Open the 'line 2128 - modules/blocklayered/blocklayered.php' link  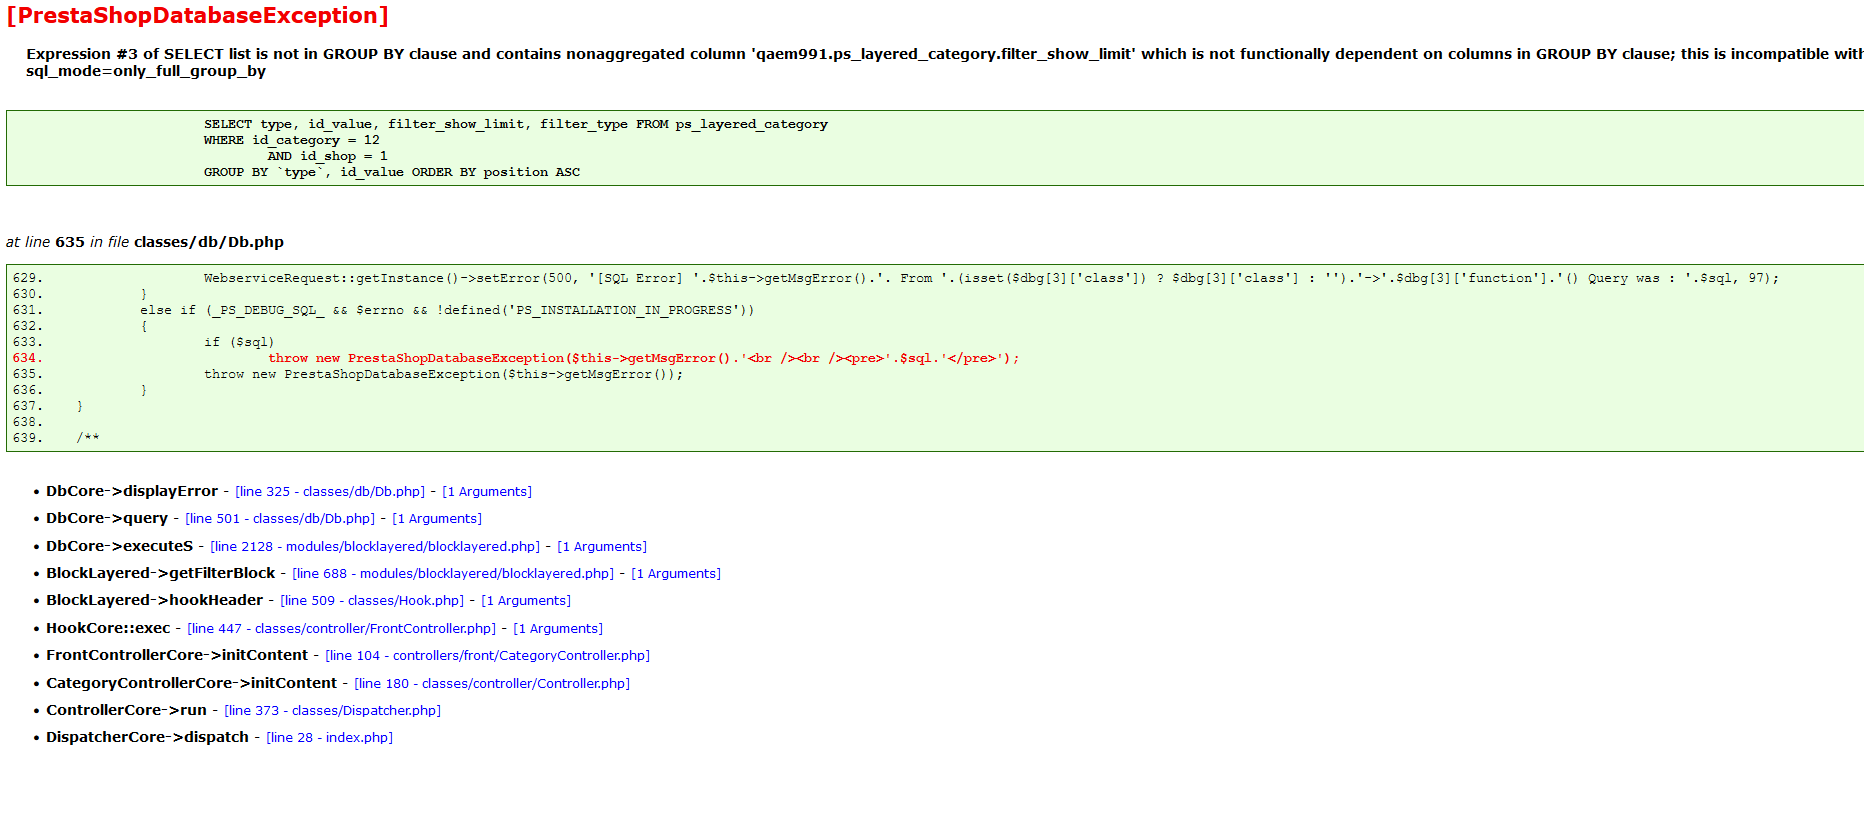[x=375, y=547]
